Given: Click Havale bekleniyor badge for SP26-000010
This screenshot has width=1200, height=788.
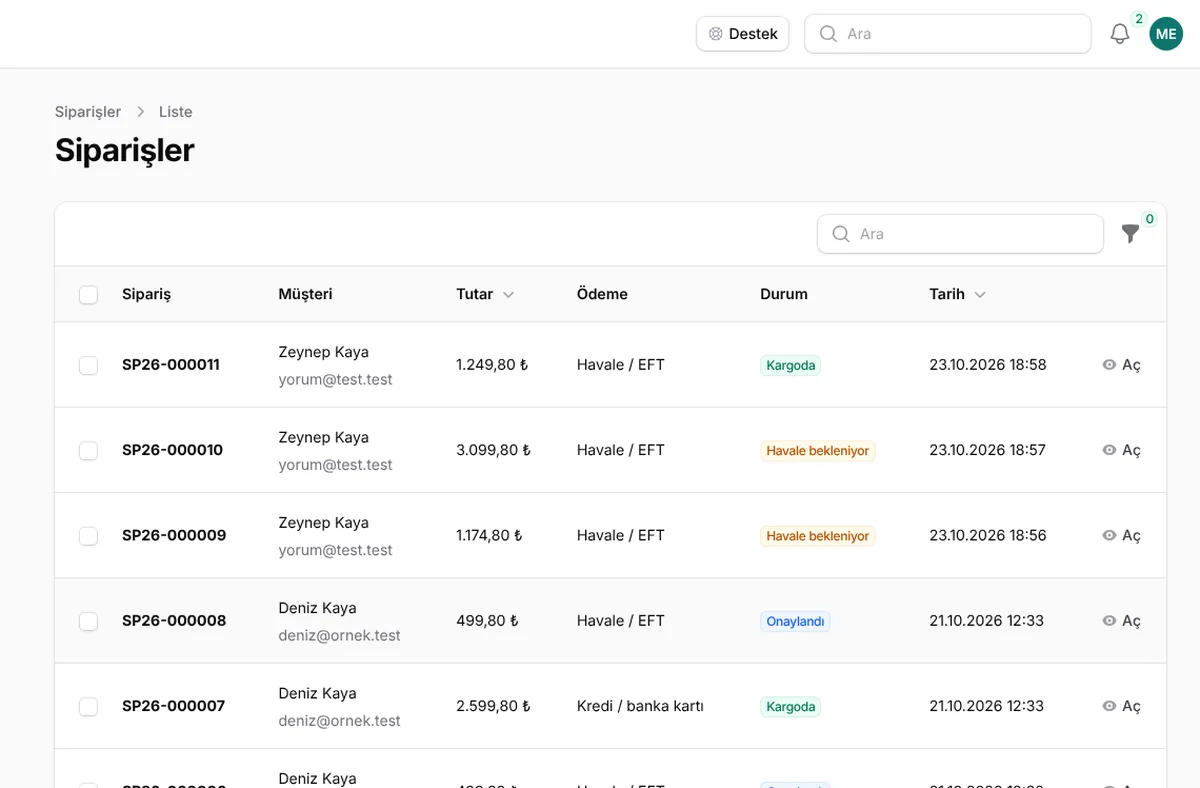Looking at the screenshot, I should pos(818,451).
